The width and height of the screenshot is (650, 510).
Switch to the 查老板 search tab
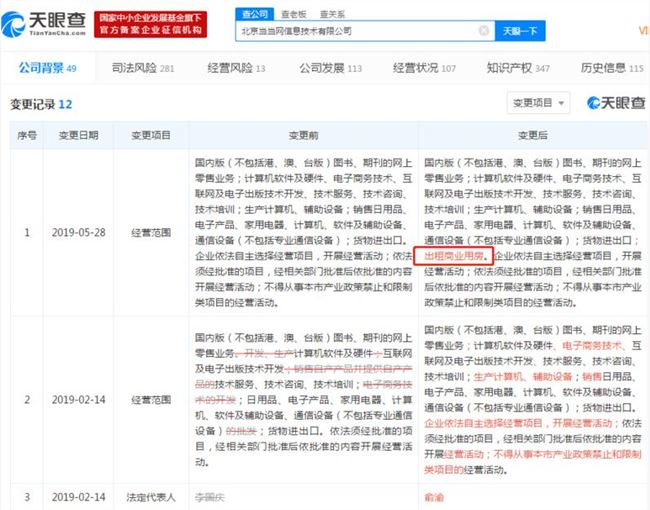point(293,14)
